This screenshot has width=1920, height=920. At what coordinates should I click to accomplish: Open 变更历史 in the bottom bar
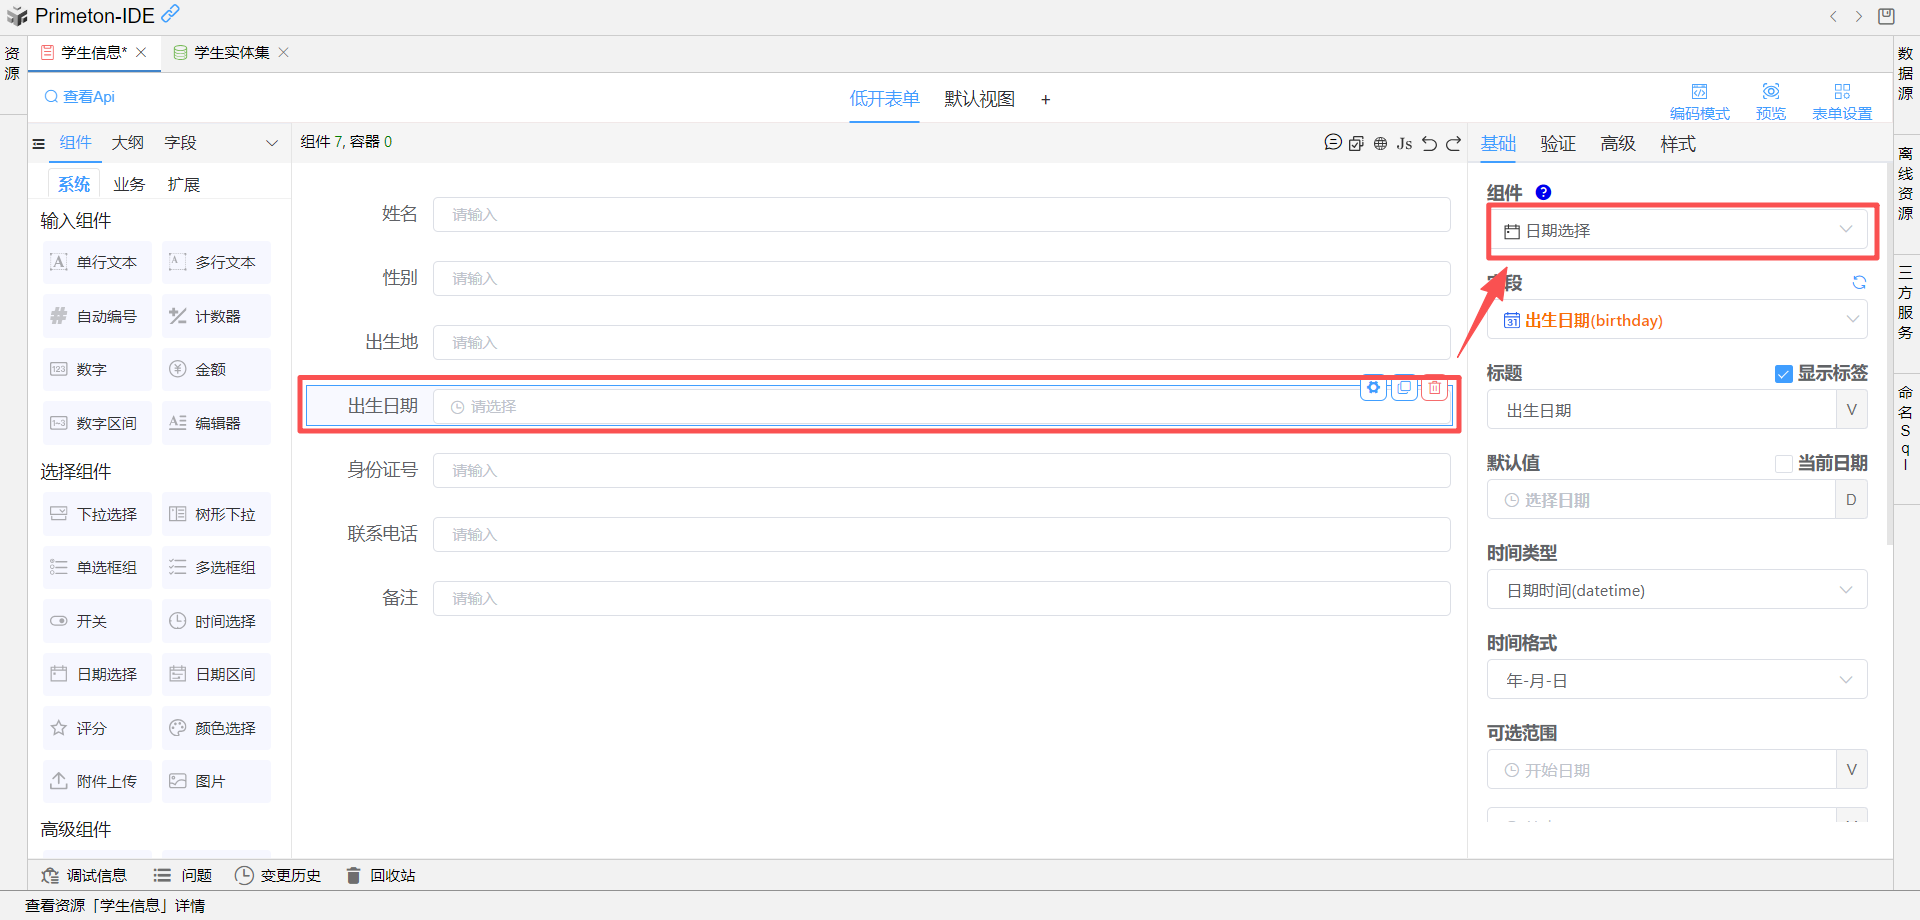pyautogui.click(x=278, y=876)
